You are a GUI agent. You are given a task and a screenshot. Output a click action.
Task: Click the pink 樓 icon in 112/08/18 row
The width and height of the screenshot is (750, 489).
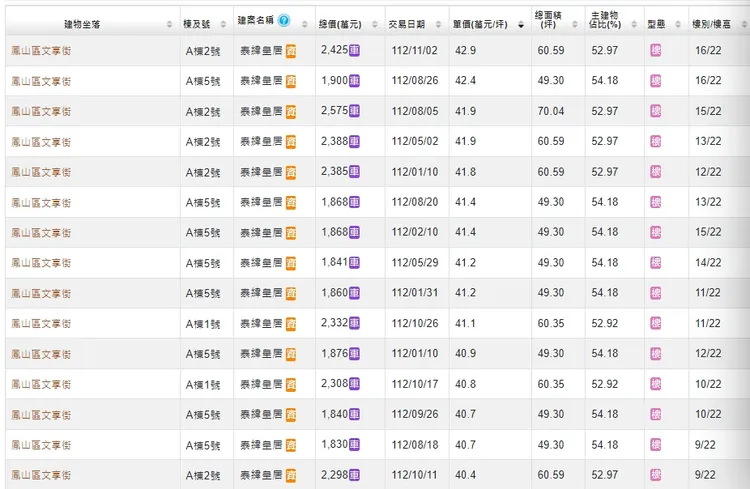656,445
